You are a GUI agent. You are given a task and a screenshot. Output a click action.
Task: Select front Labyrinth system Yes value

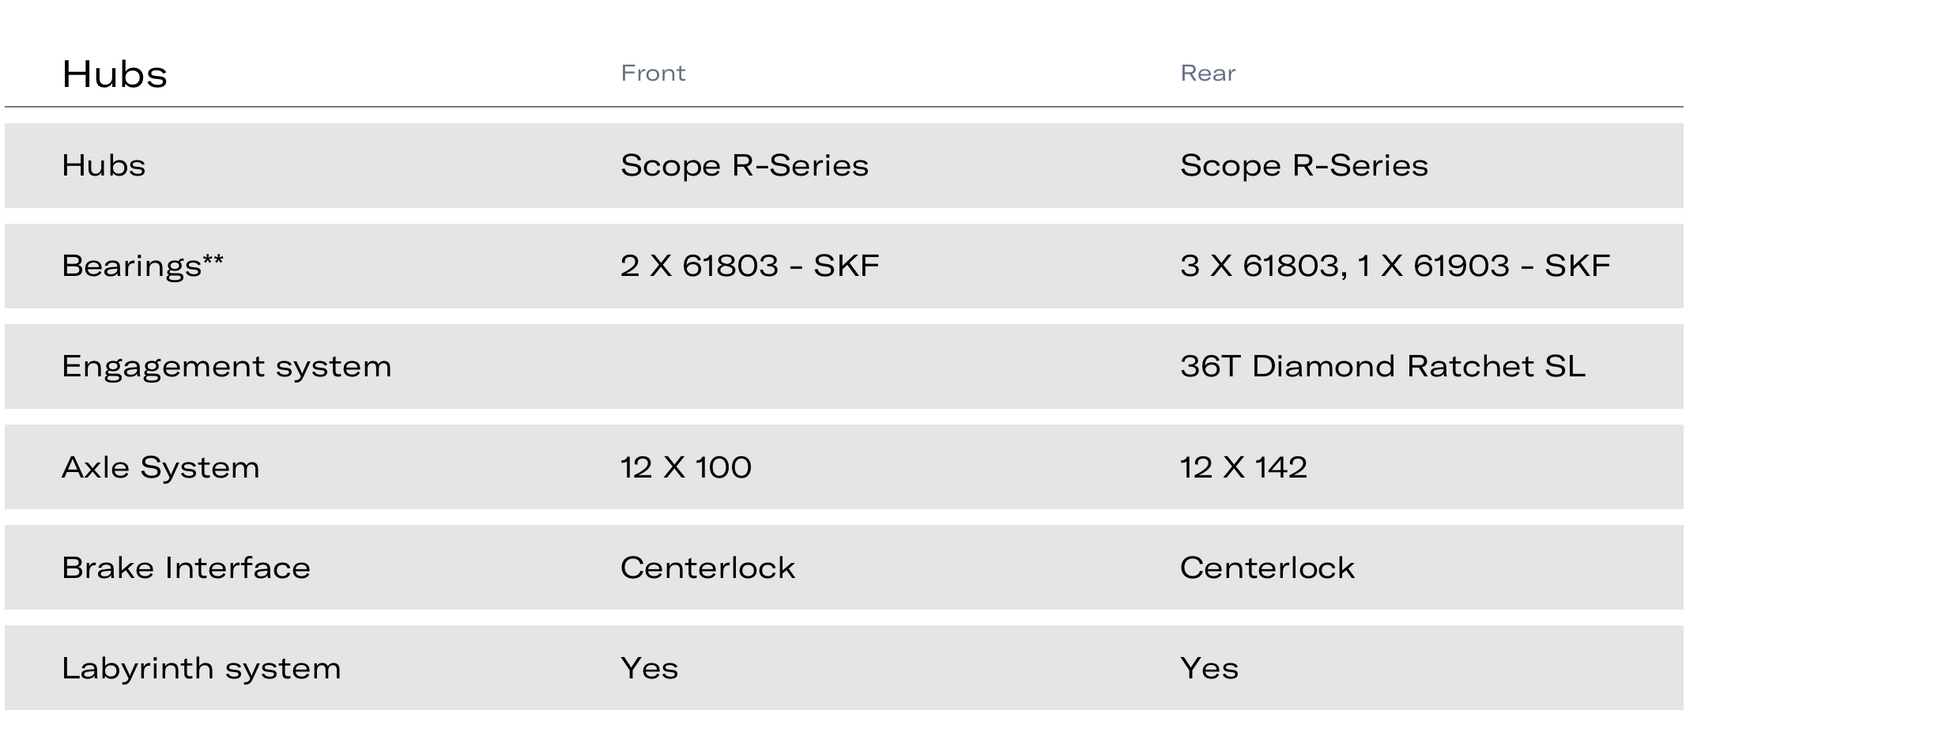pyautogui.click(x=650, y=668)
